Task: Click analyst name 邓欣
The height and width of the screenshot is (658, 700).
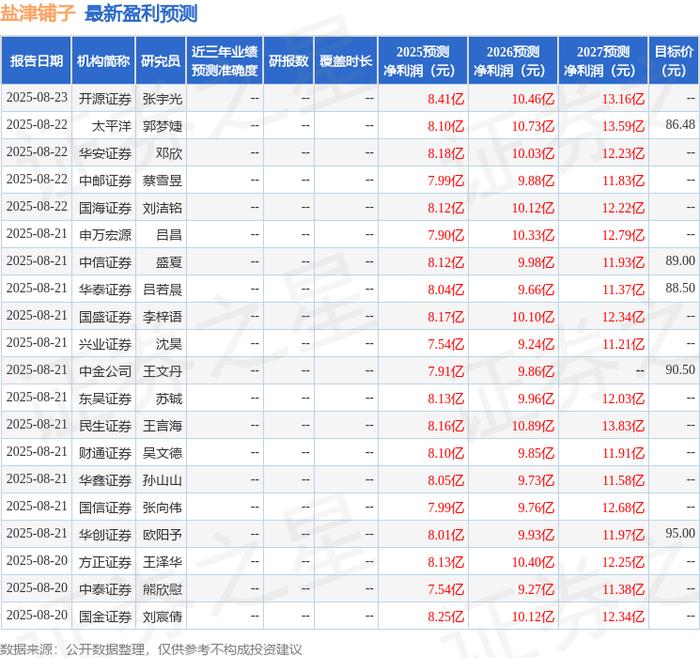Action: pyautogui.click(x=169, y=153)
